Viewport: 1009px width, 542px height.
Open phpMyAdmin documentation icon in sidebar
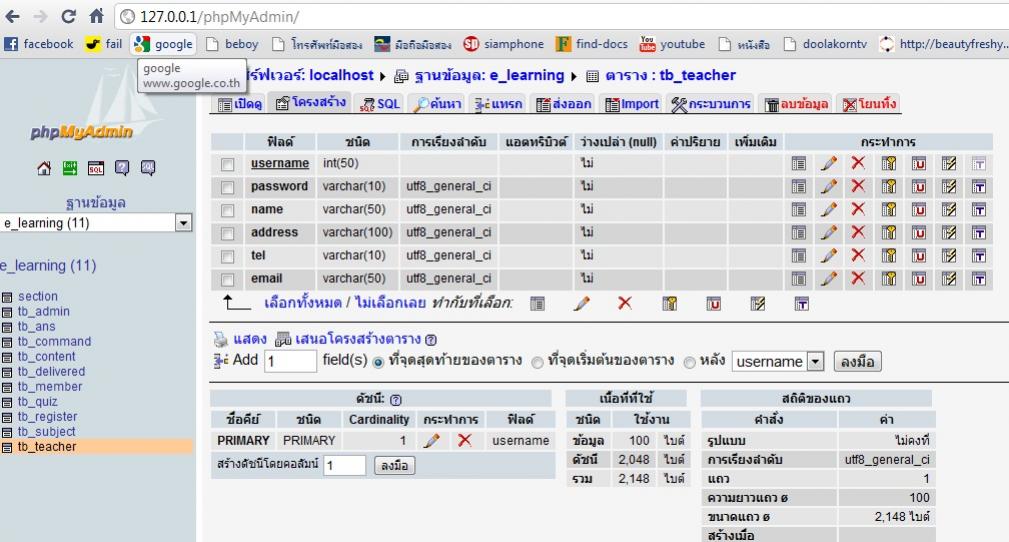click(122, 169)
